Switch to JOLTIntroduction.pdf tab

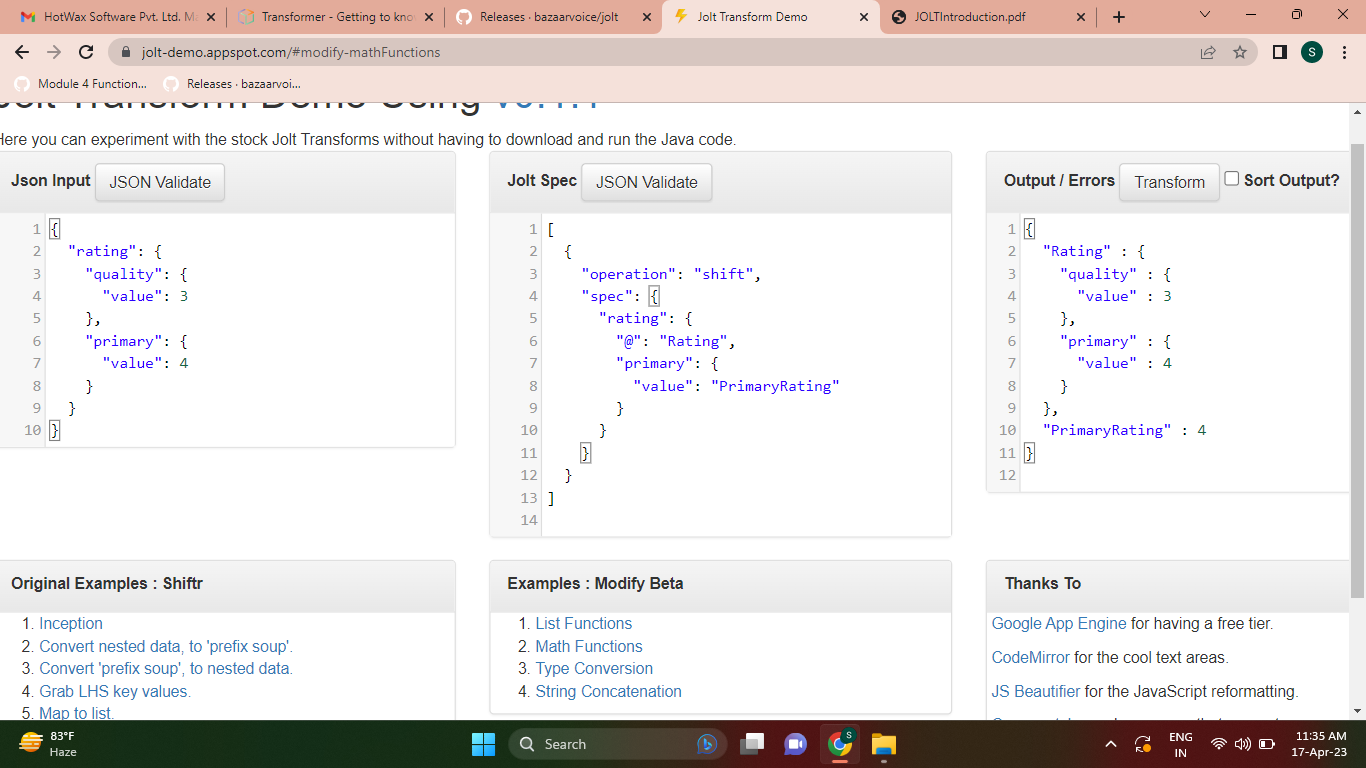[x=988, y=17]
